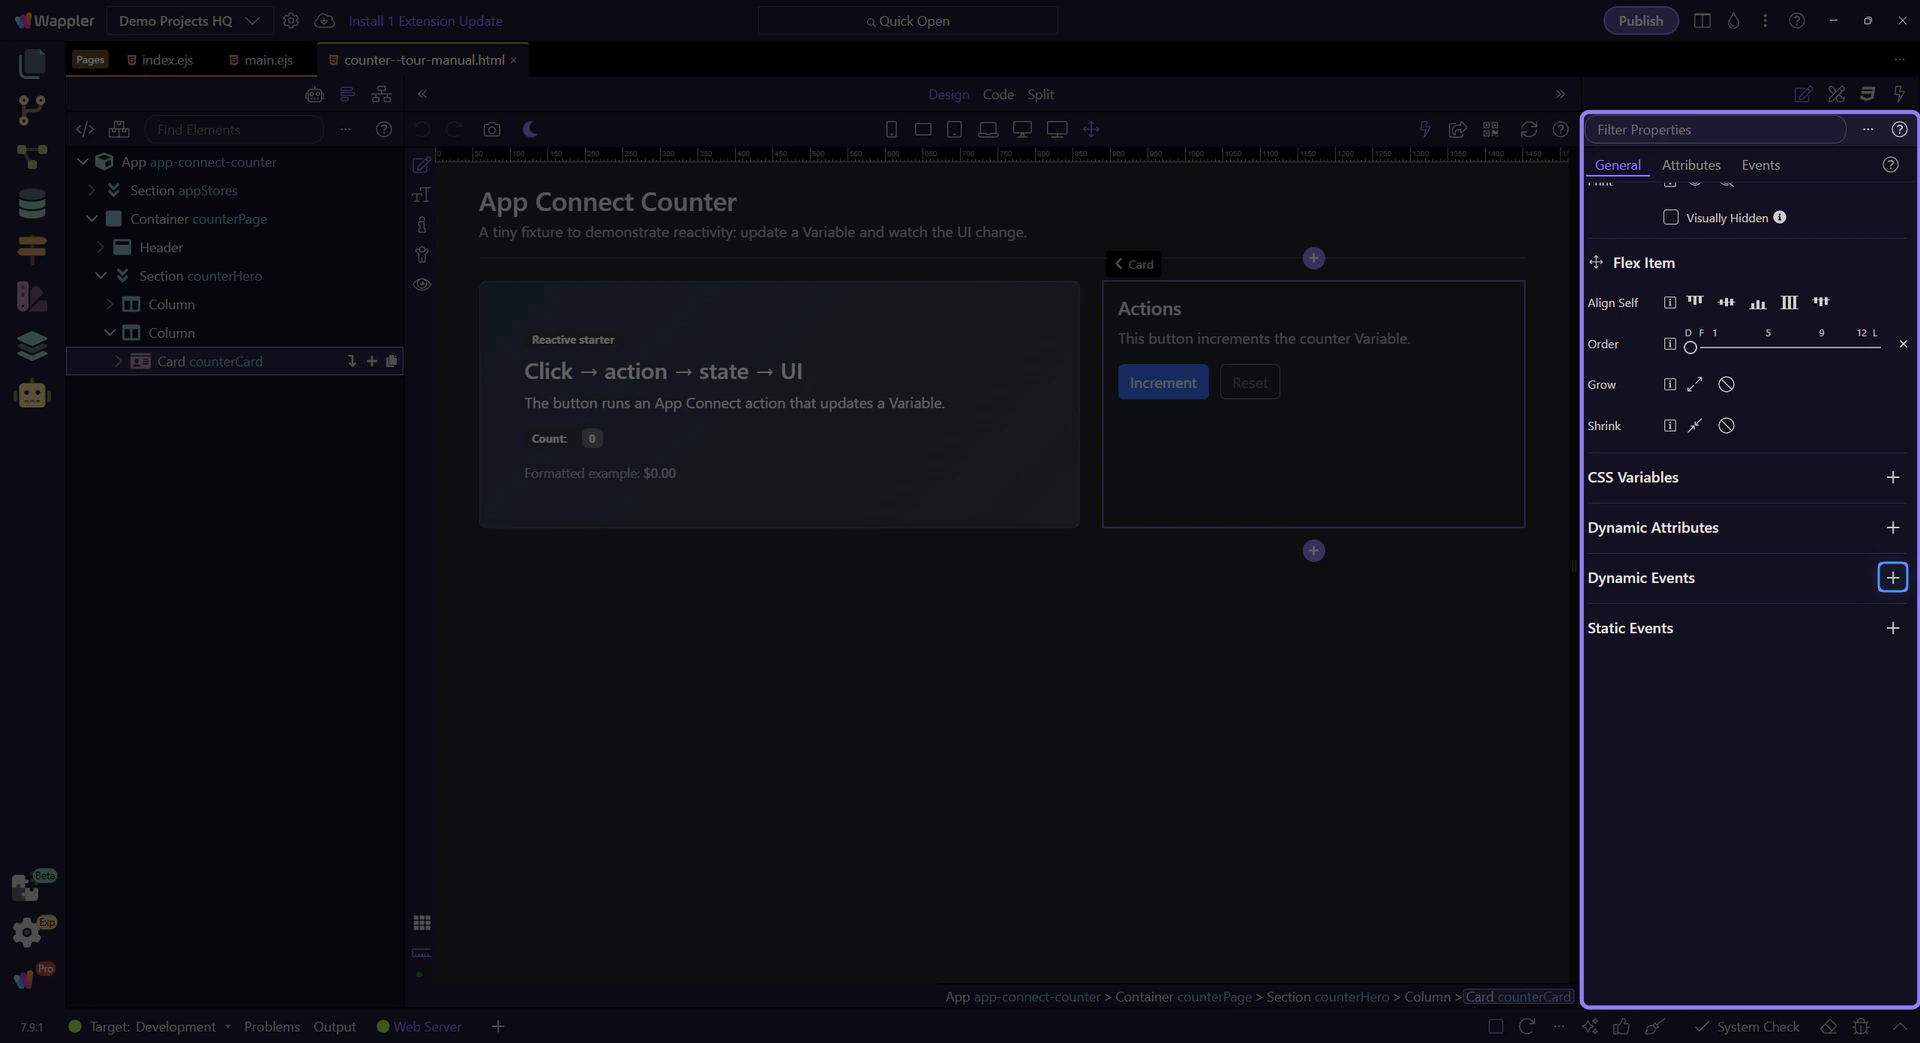Expand the Section appStores tree node
Screen dimensions: 1920x1043
[x=92, y=190]
